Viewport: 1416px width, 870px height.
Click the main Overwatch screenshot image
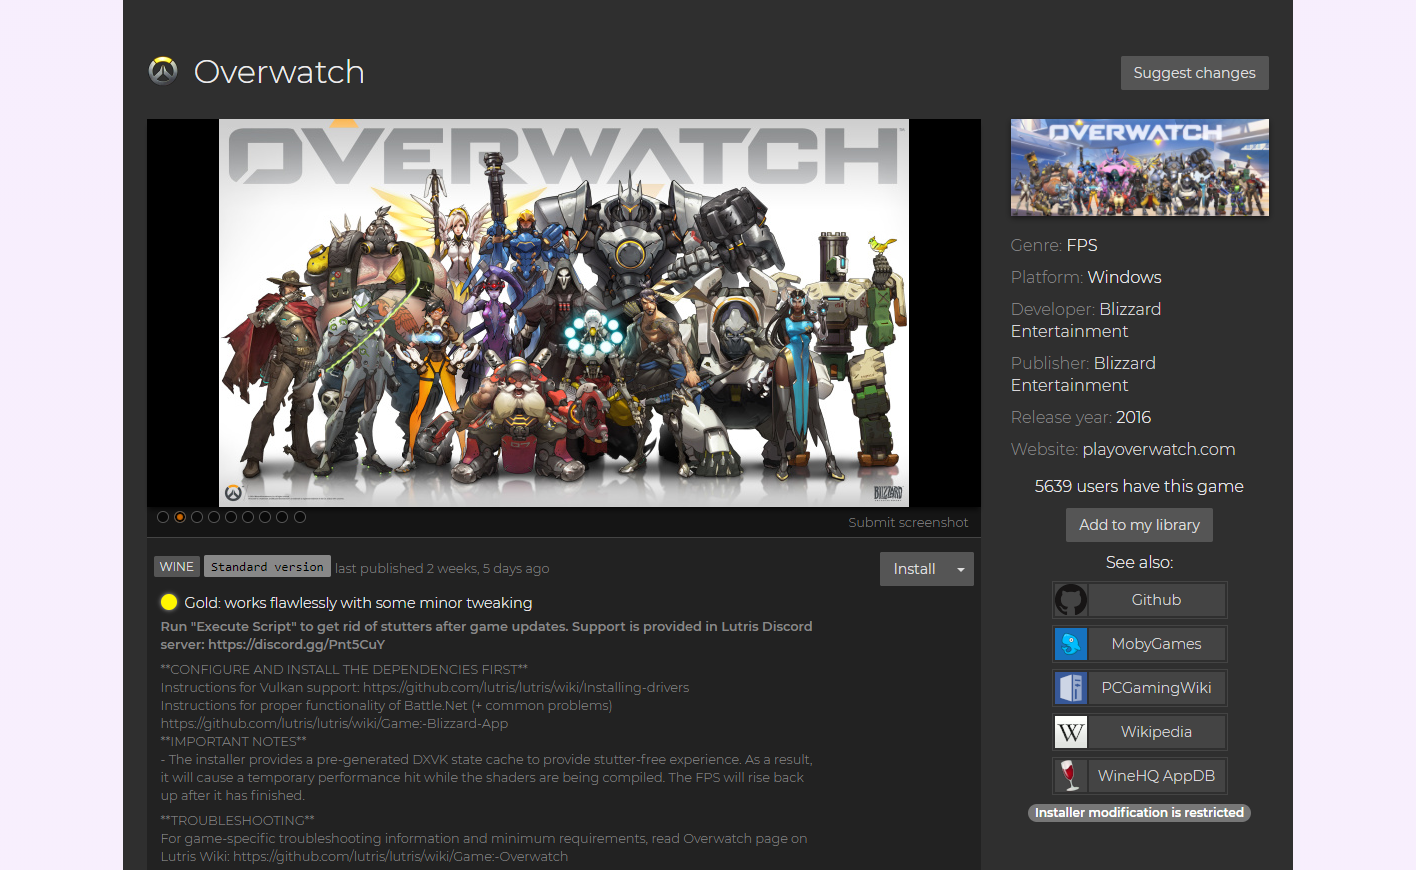564,313
